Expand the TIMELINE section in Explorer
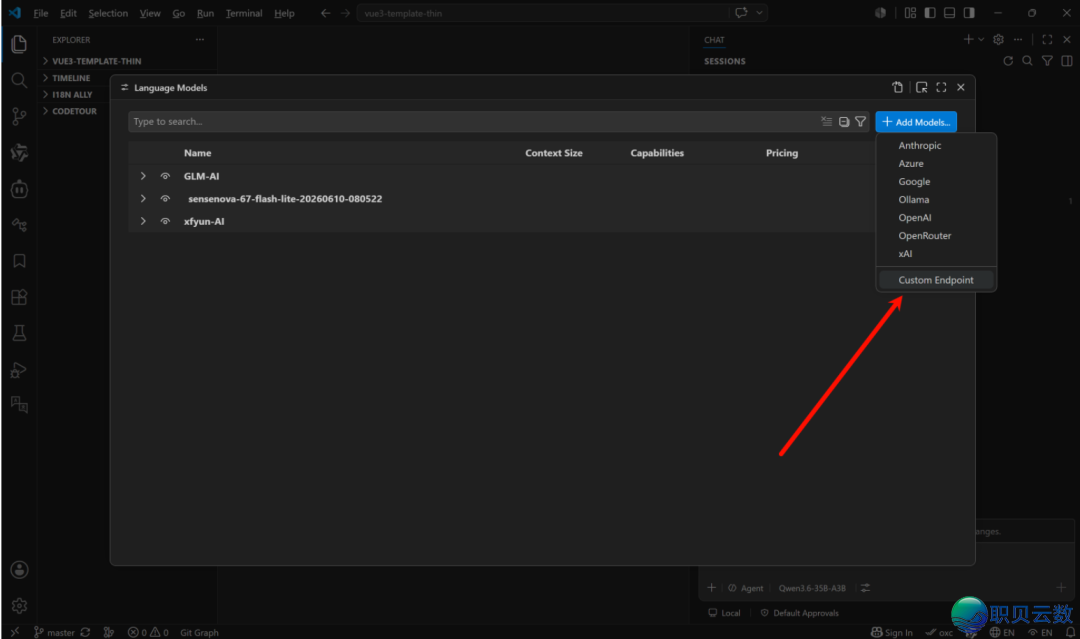Screen dimensions: 1080x639 coord(71,78)
